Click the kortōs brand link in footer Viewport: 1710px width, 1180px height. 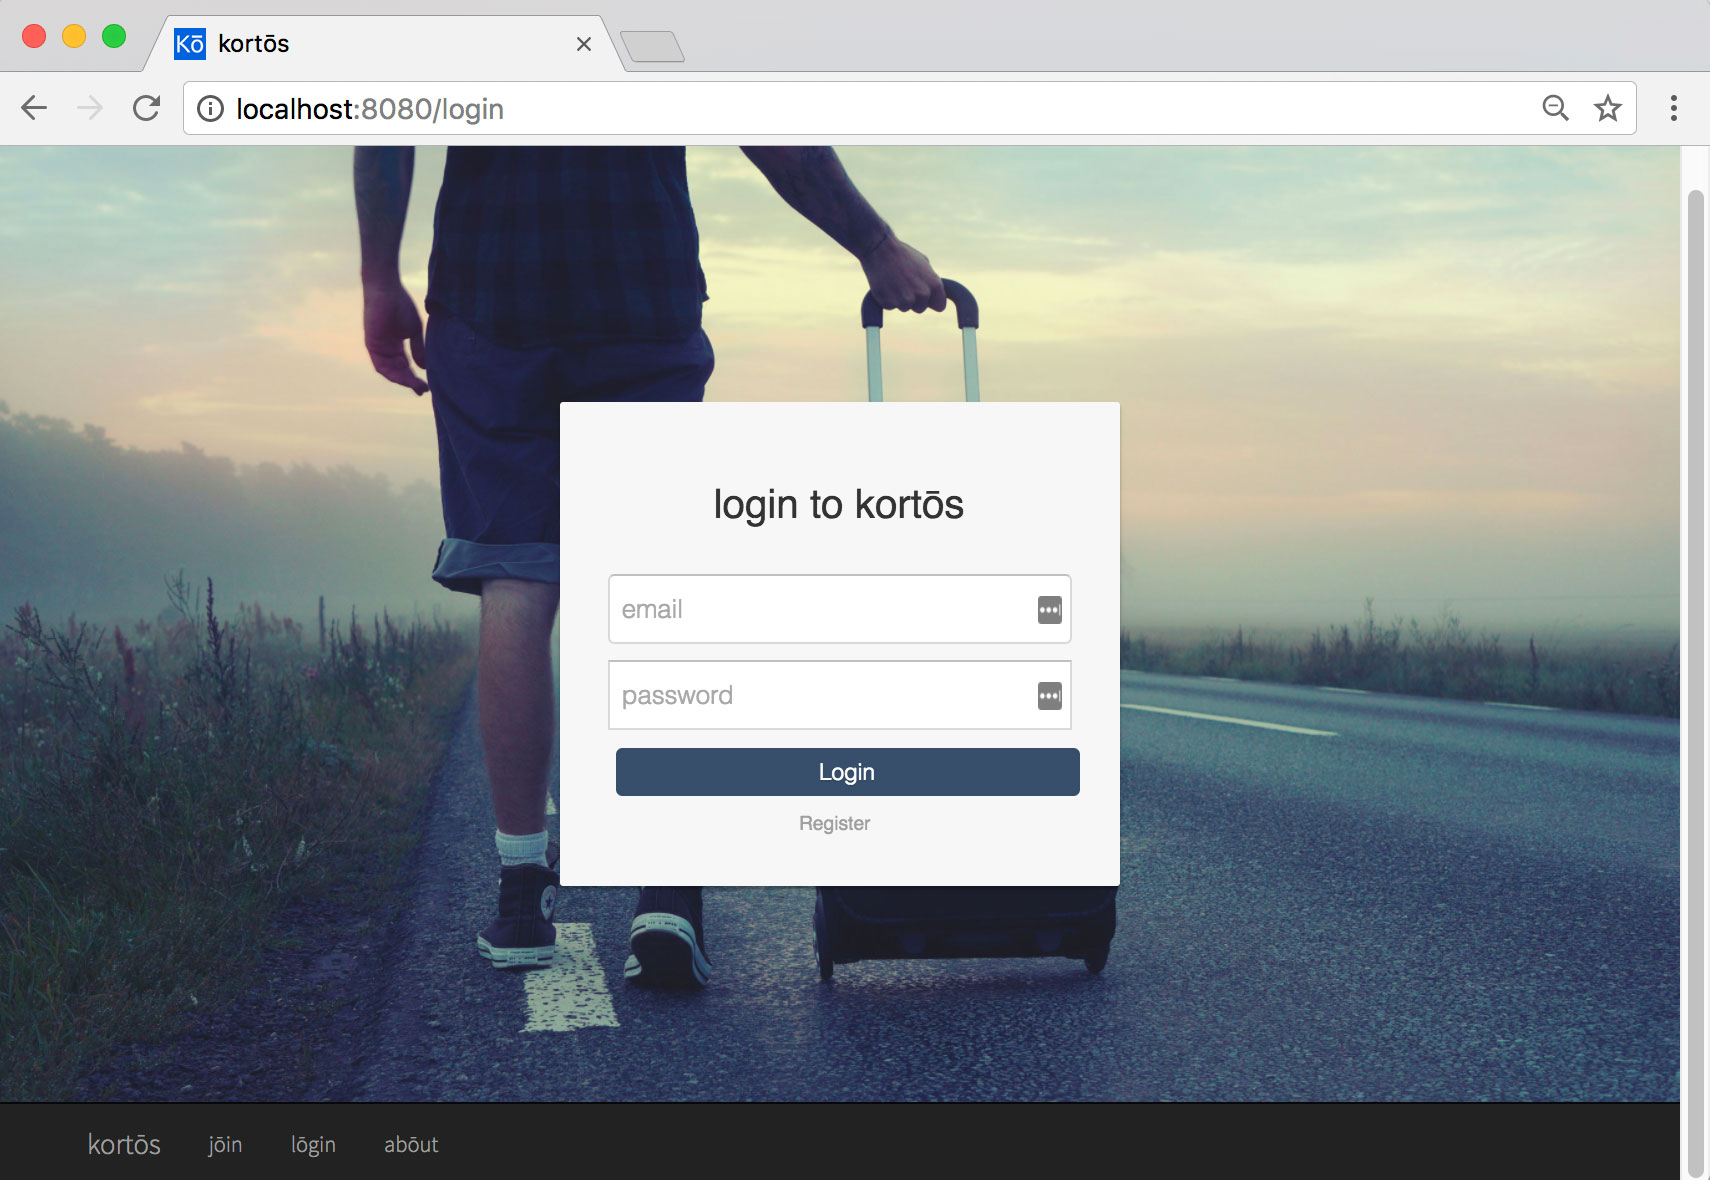pyautogui.click(x=124, y=1144)
